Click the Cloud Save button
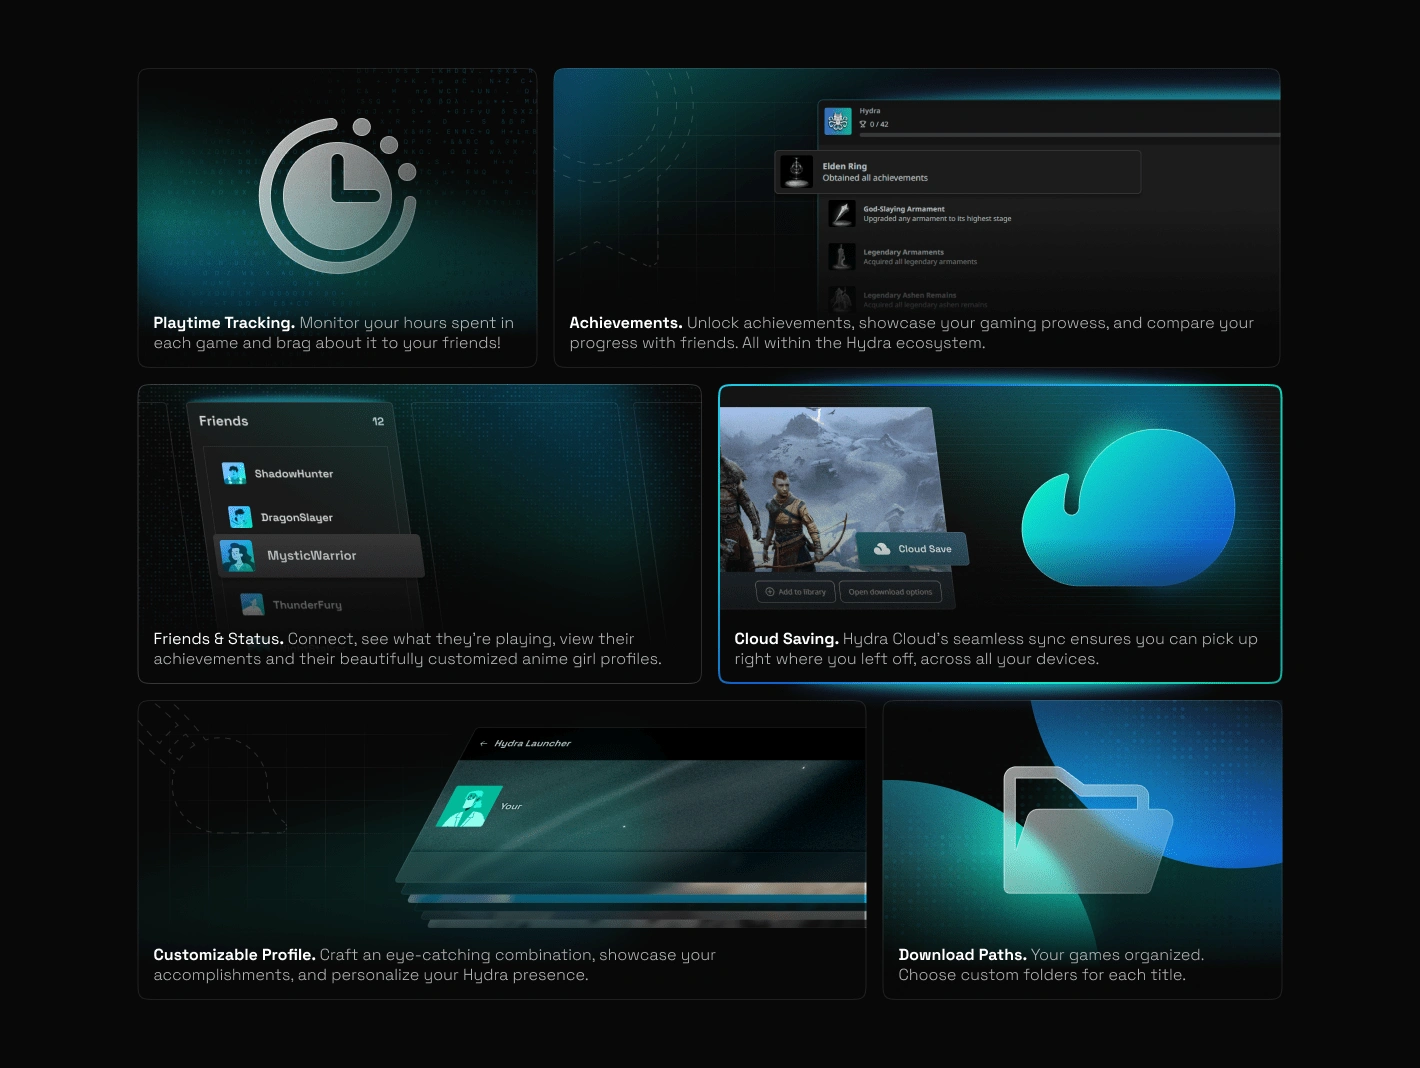This screenshot has height=1068, width=1420. click(913, 549)
